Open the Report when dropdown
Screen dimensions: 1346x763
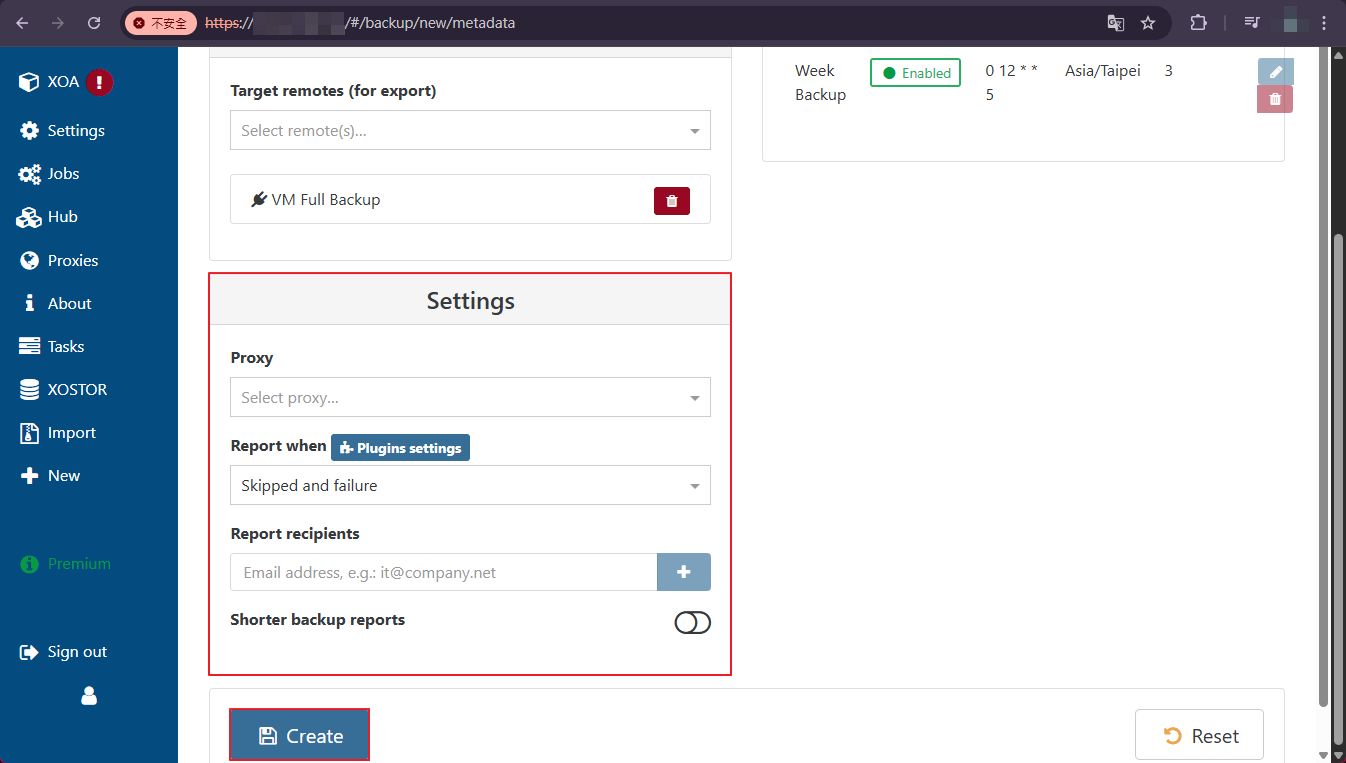pyautogui.click(x=470, y=485)
